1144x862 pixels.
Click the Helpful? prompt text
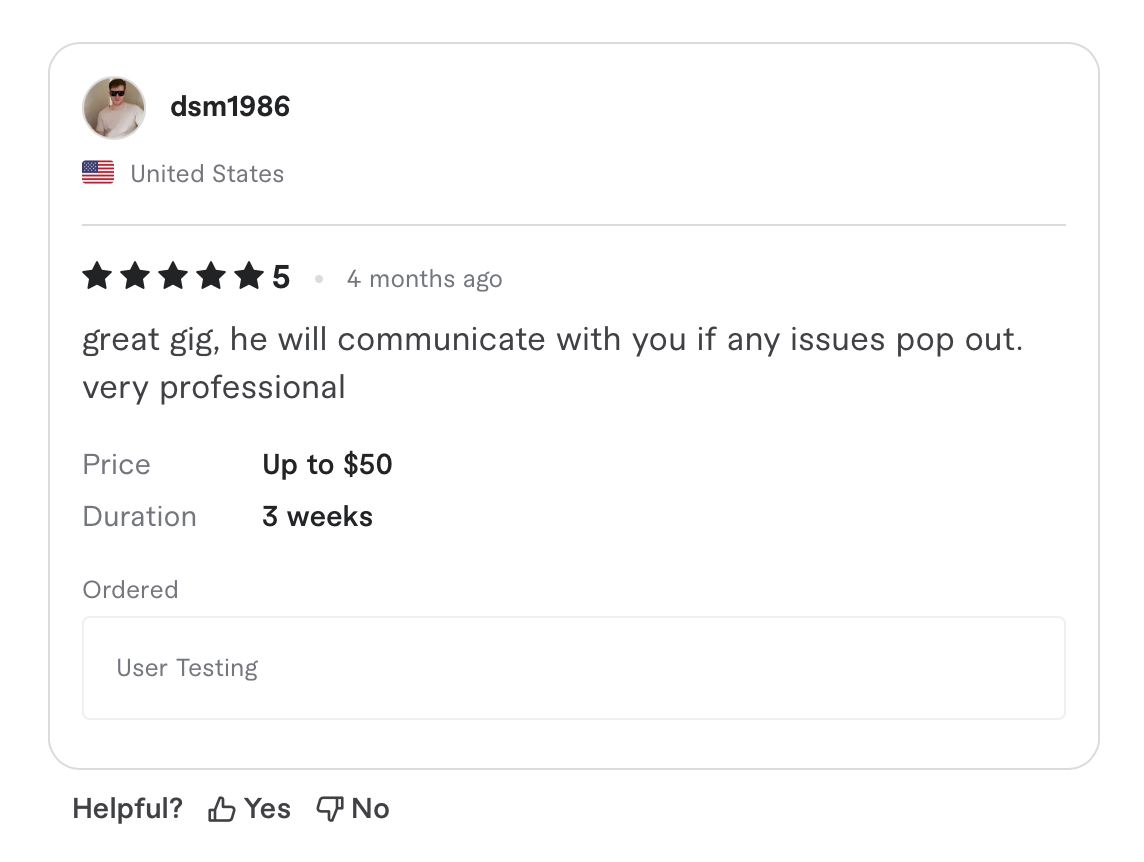[127, 808]
